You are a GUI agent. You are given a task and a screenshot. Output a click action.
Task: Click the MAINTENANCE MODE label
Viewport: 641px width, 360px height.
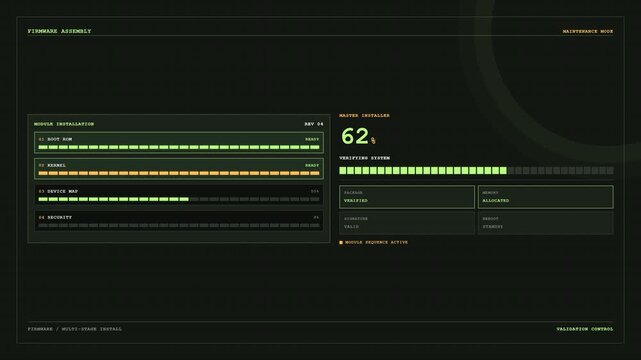[587, 31]
